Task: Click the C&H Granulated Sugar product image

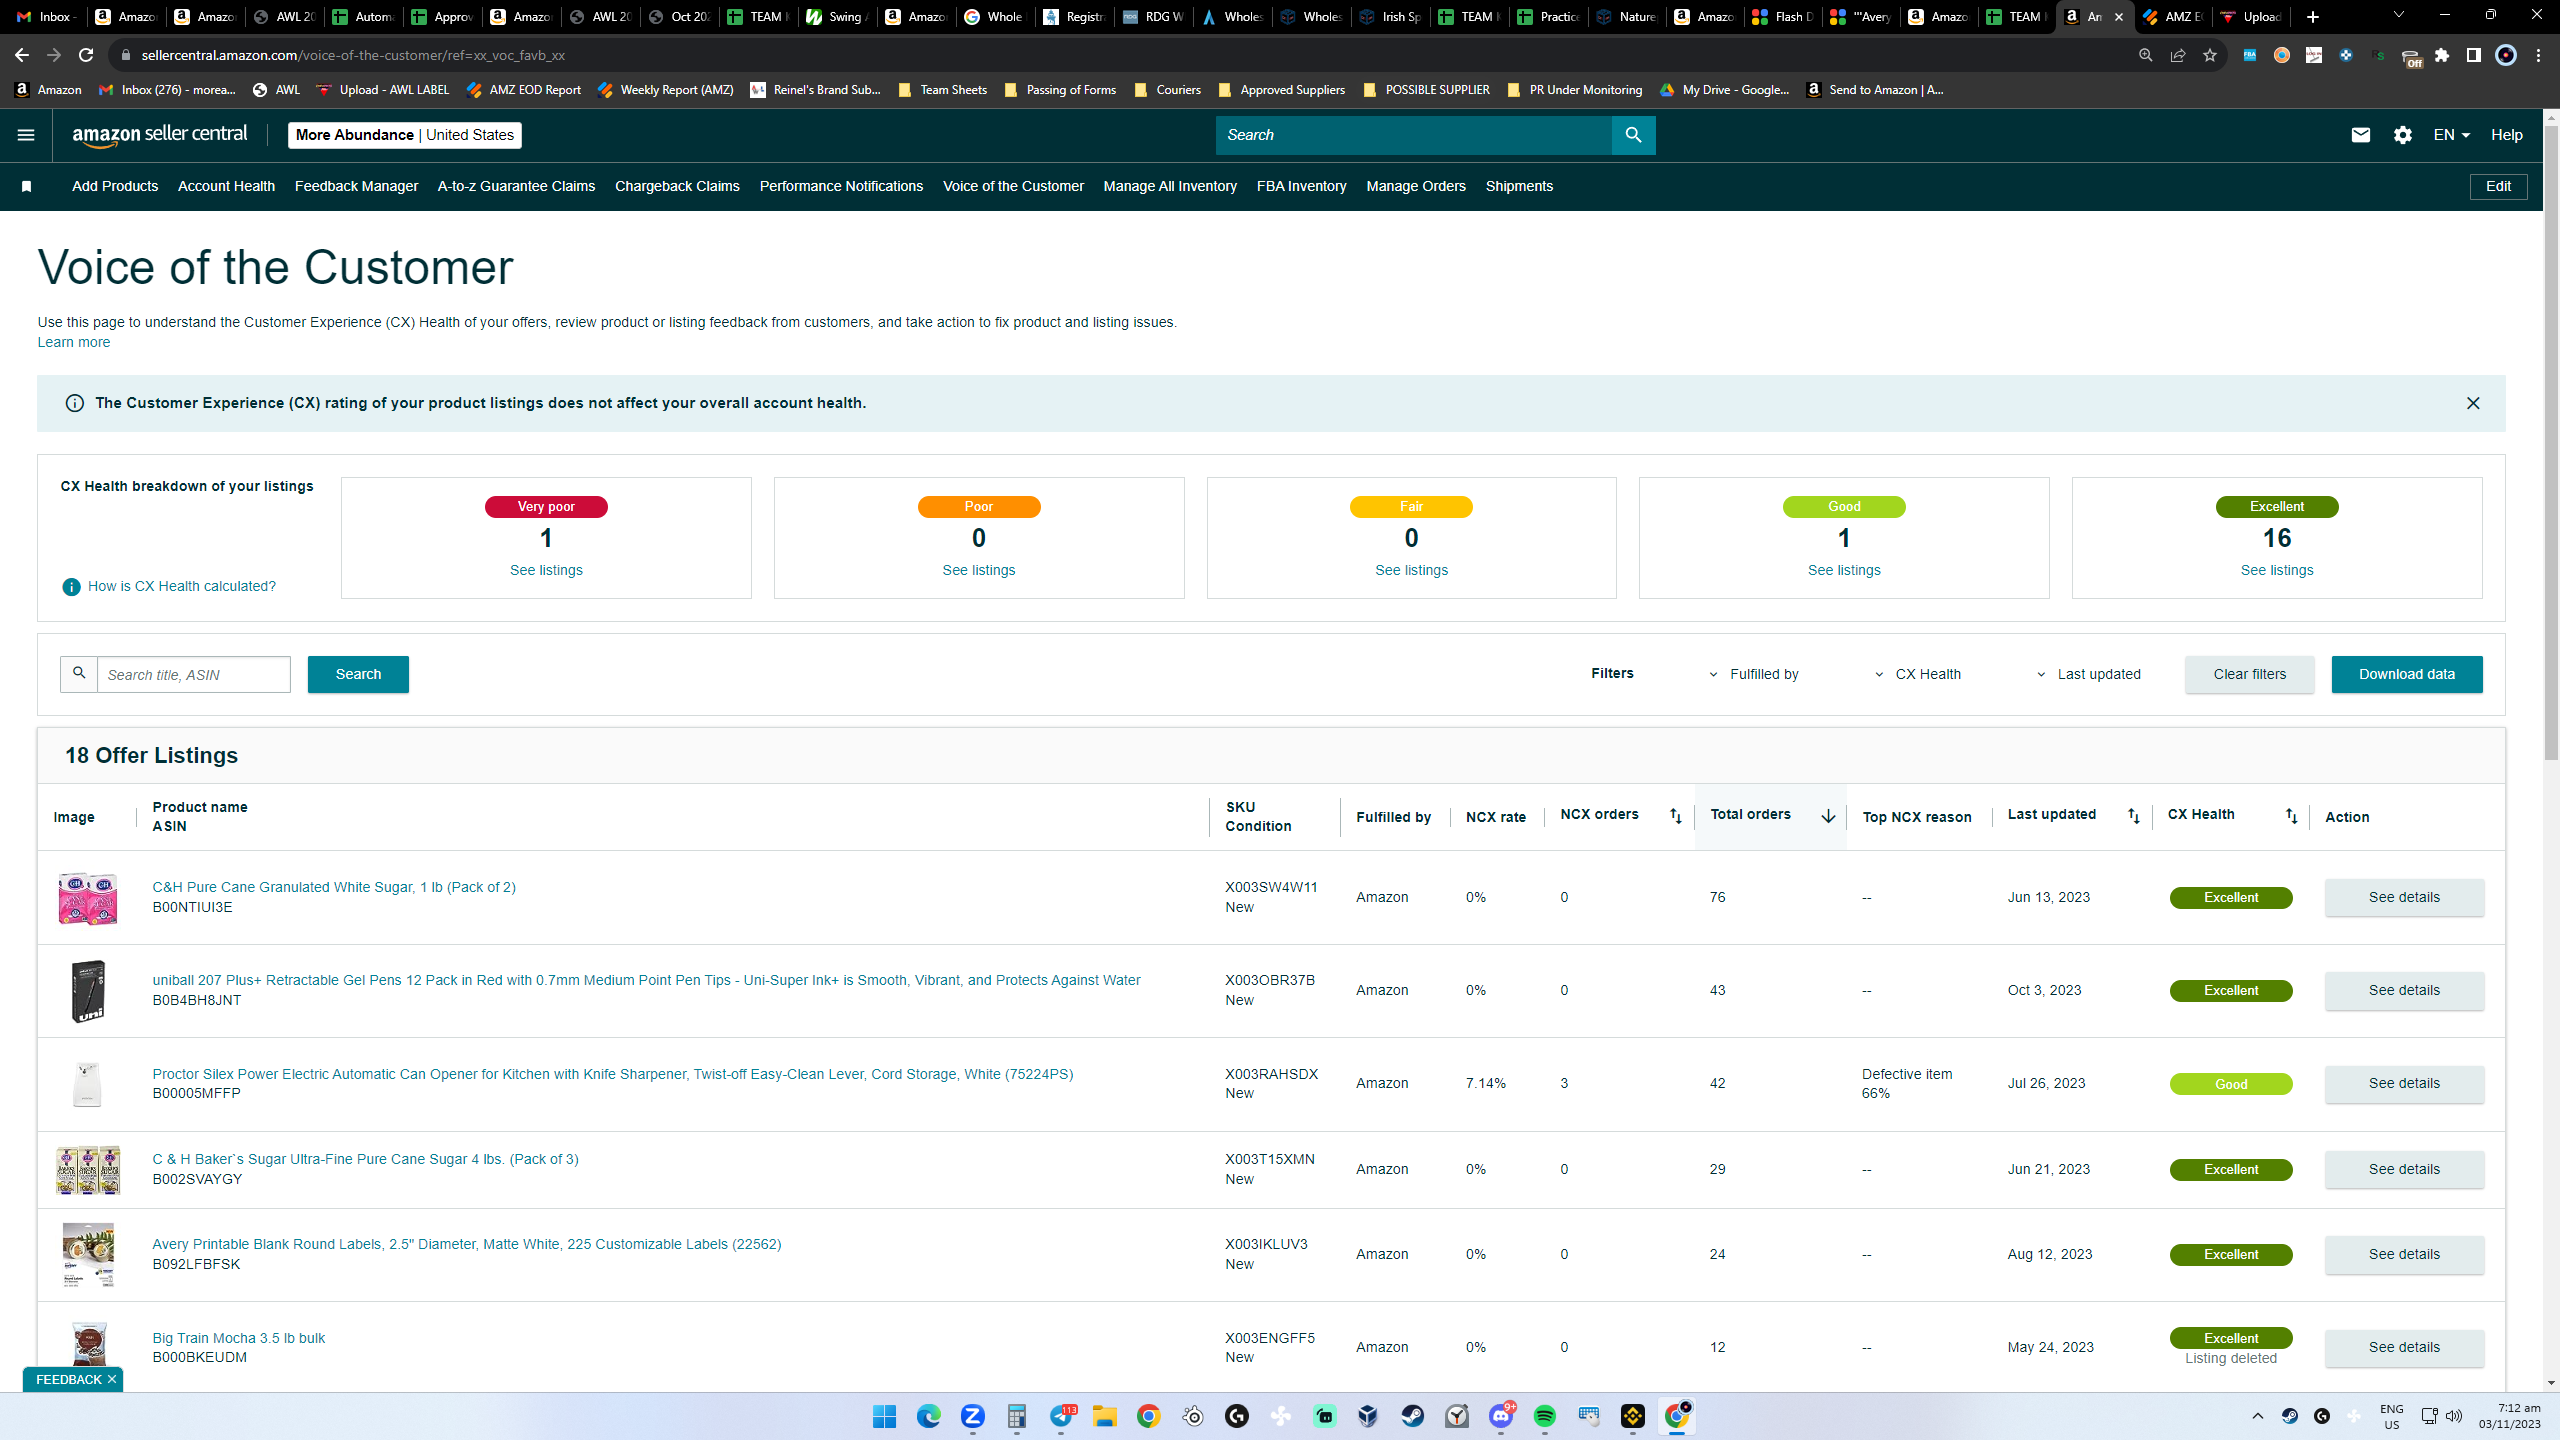Action: pyautogui.click(x=88, y=897)
